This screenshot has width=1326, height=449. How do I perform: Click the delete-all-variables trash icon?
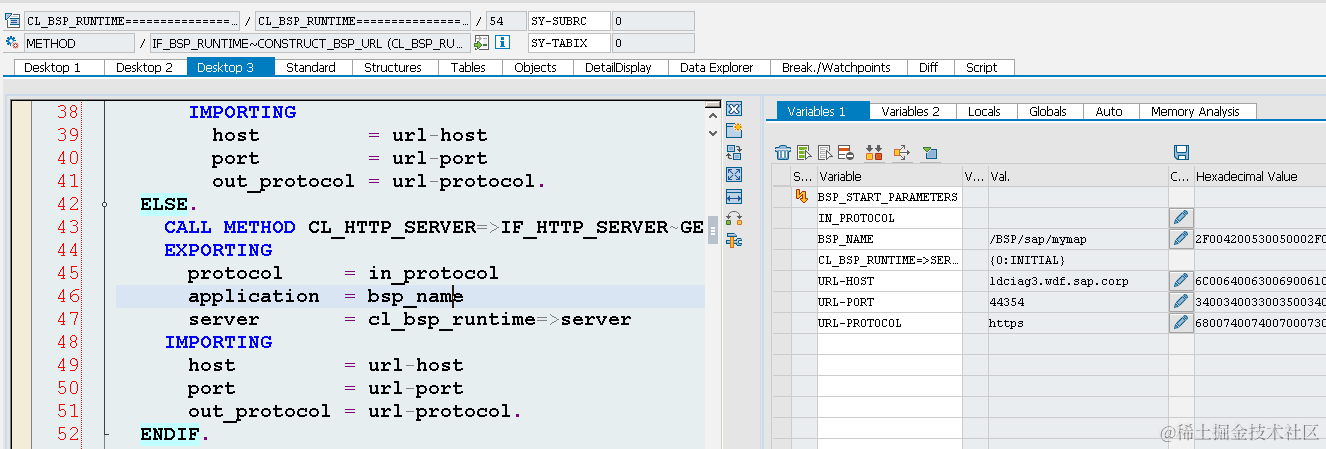pyautogui.click(x=783, y=152)
